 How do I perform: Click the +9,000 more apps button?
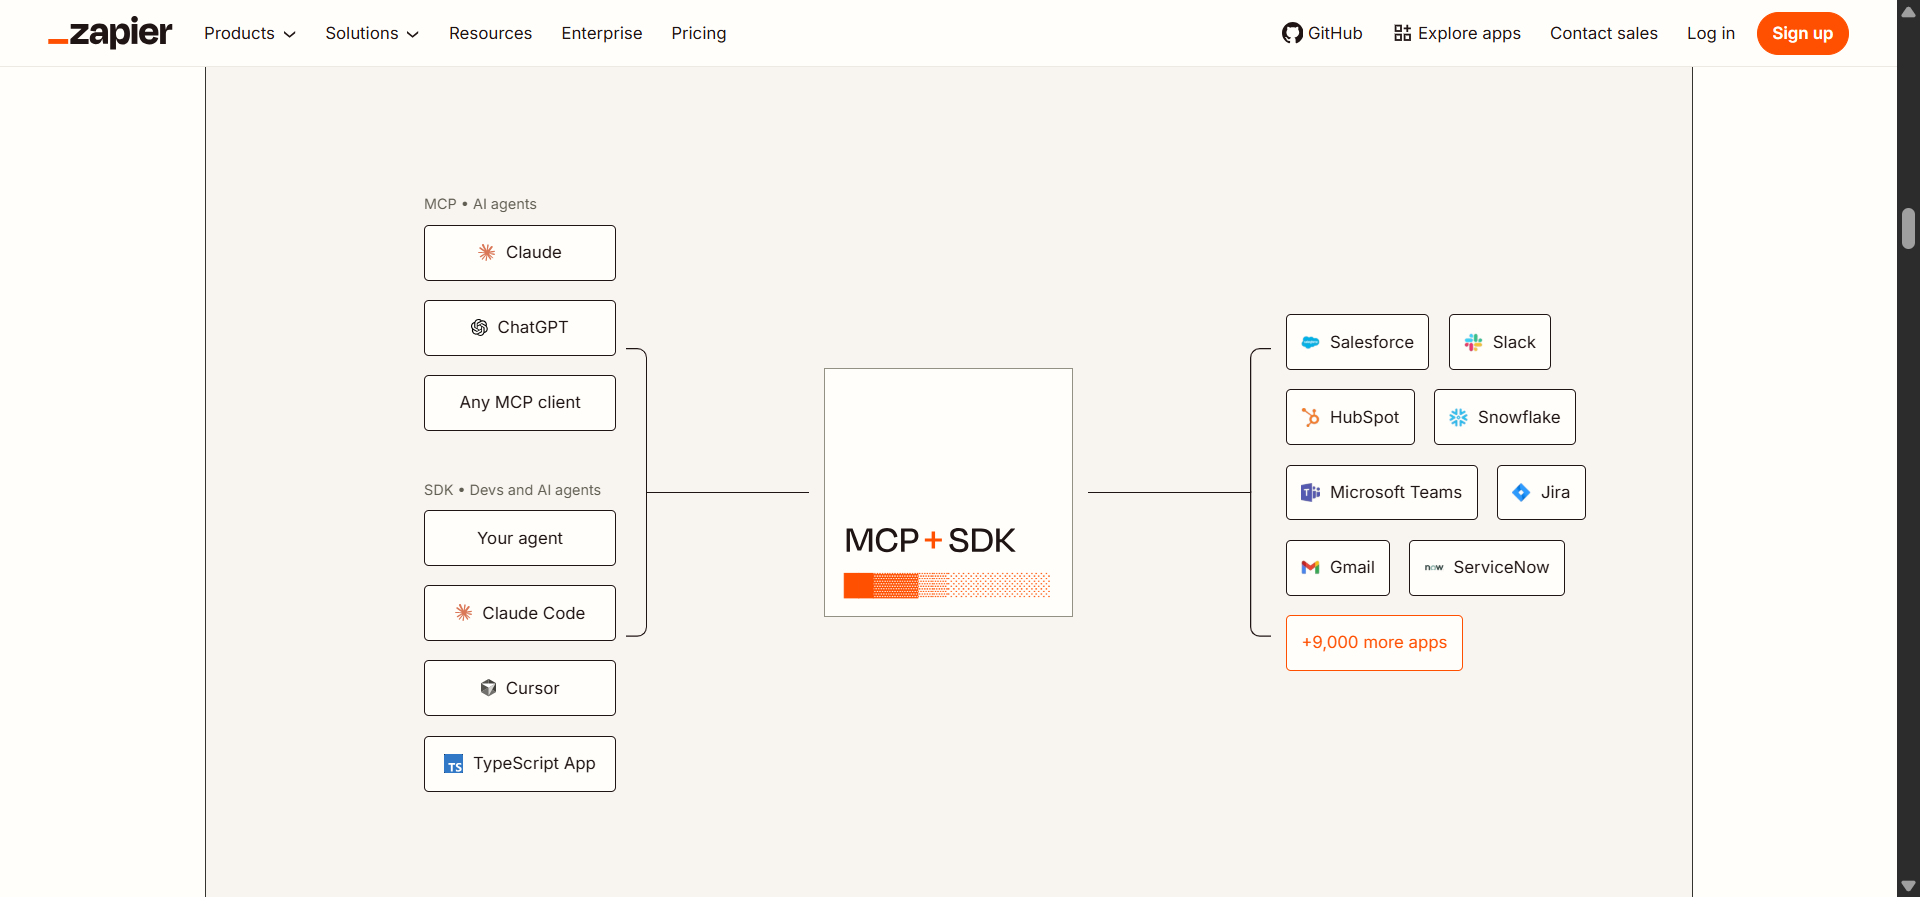[x=1374, y=643]
